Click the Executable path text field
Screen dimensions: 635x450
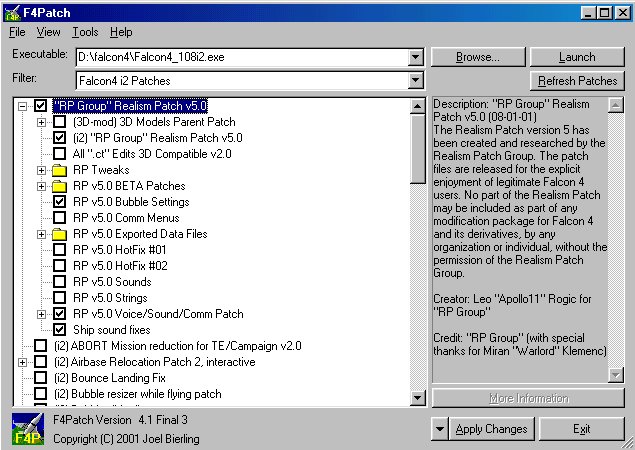click(242, 57)
